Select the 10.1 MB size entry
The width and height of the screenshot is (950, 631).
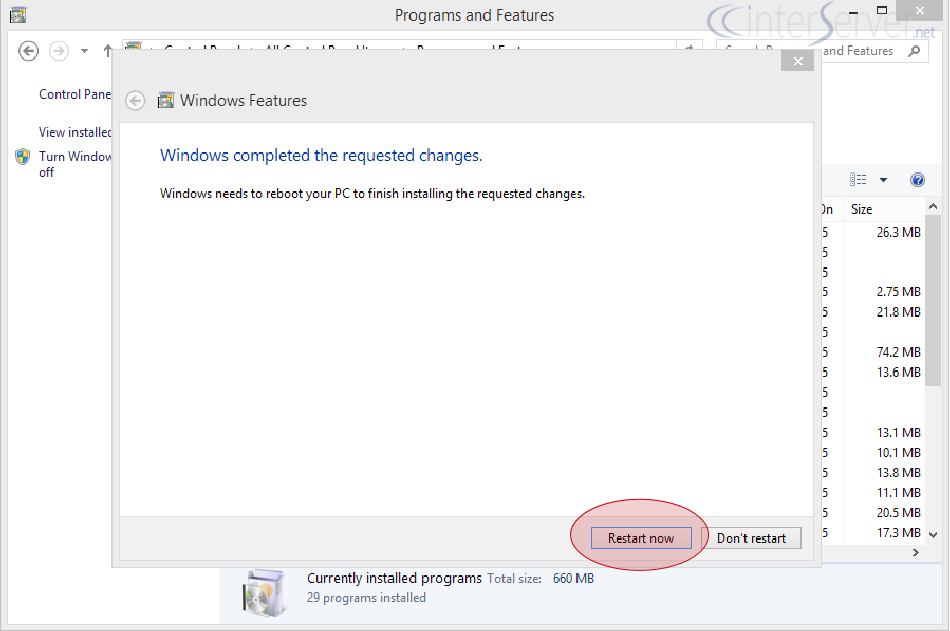899,453
